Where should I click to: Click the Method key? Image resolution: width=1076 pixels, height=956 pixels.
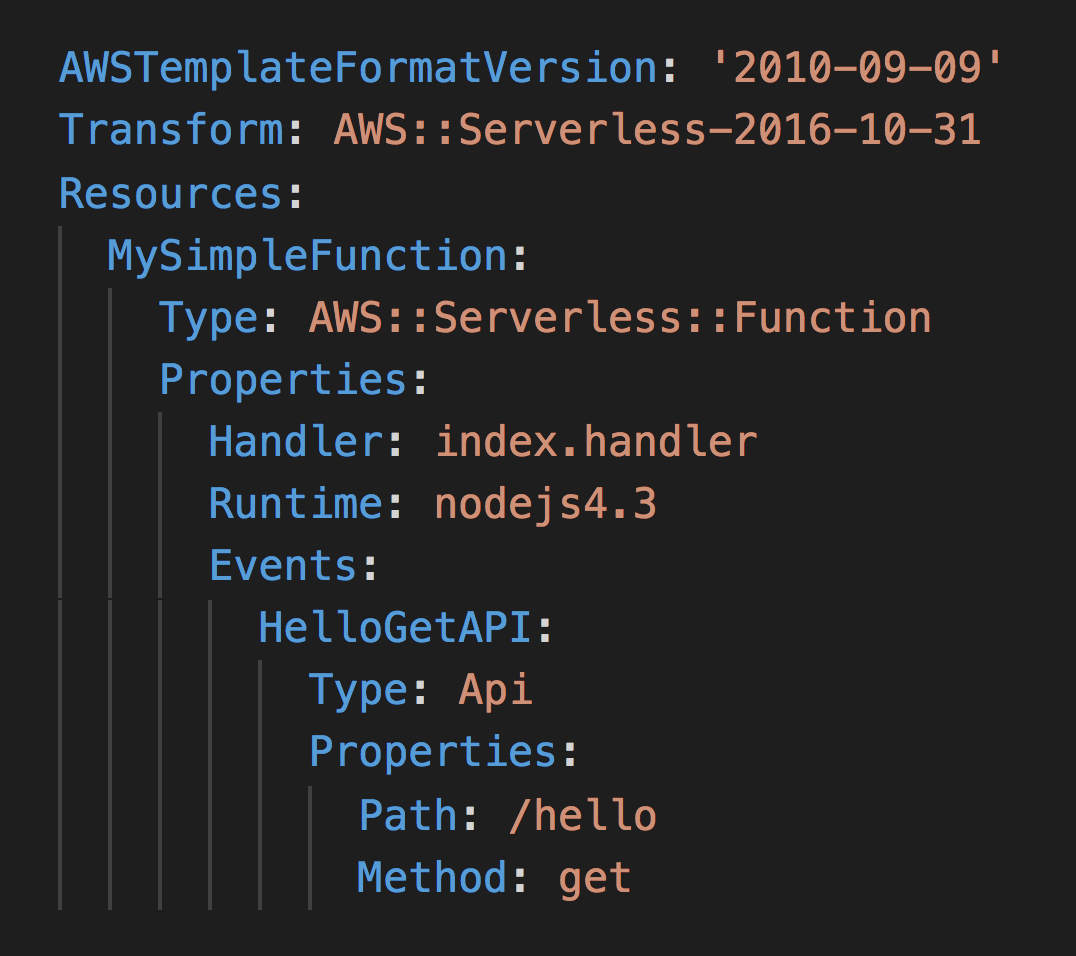[432, 878]
